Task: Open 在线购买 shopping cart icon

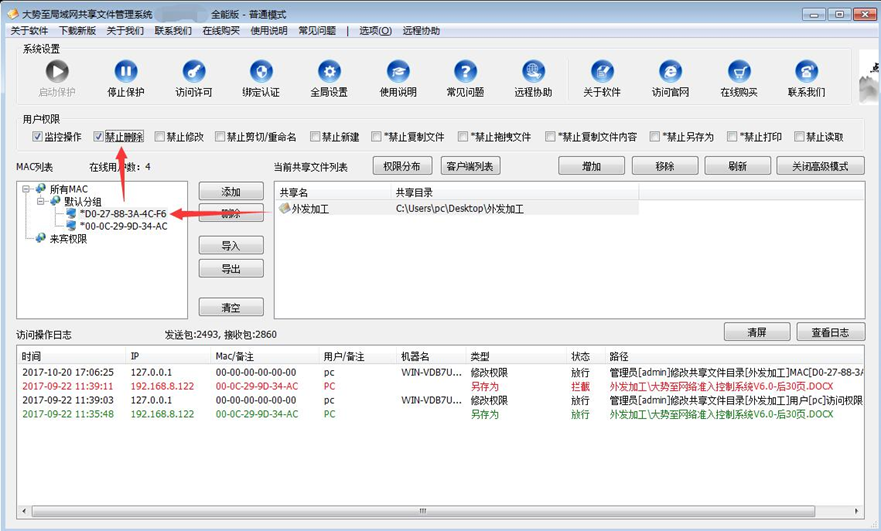Action: click(739, 71)
